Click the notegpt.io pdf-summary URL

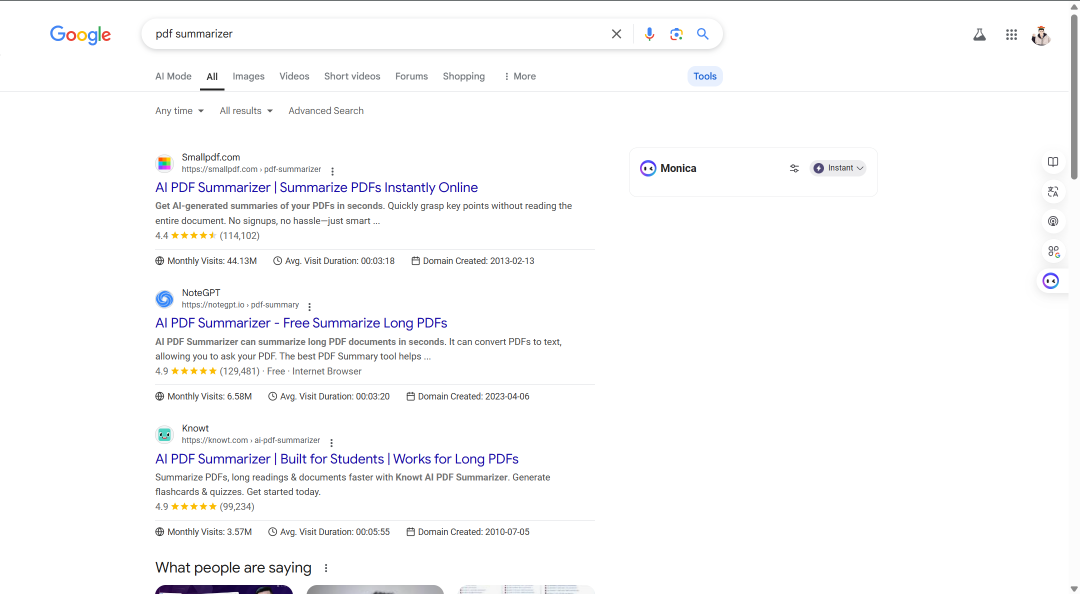pos(240,305)
